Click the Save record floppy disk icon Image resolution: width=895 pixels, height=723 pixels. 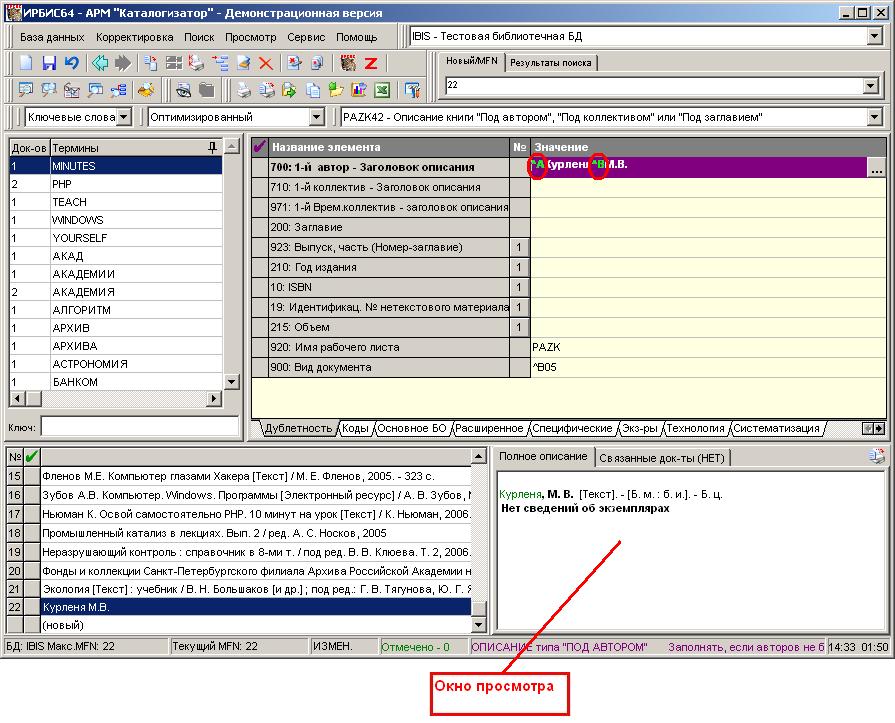click(x=49, y=63)
